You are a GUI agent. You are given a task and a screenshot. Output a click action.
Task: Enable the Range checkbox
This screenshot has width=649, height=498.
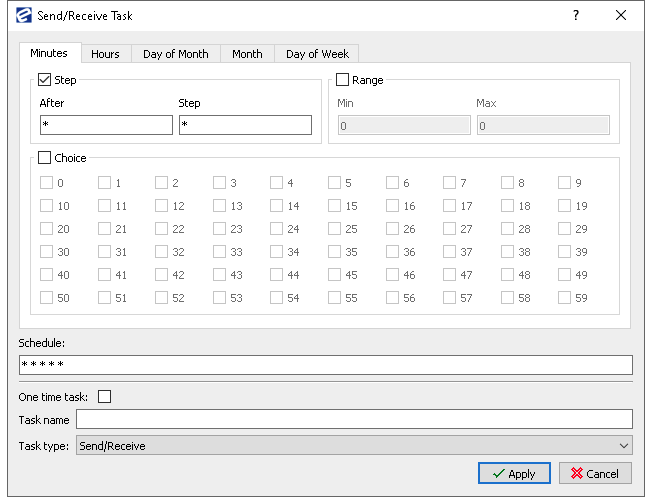(x=343, y=80)
